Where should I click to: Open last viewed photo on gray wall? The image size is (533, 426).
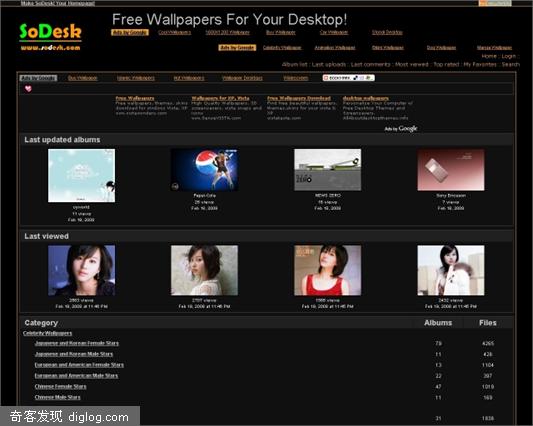[x=204, y=270]
